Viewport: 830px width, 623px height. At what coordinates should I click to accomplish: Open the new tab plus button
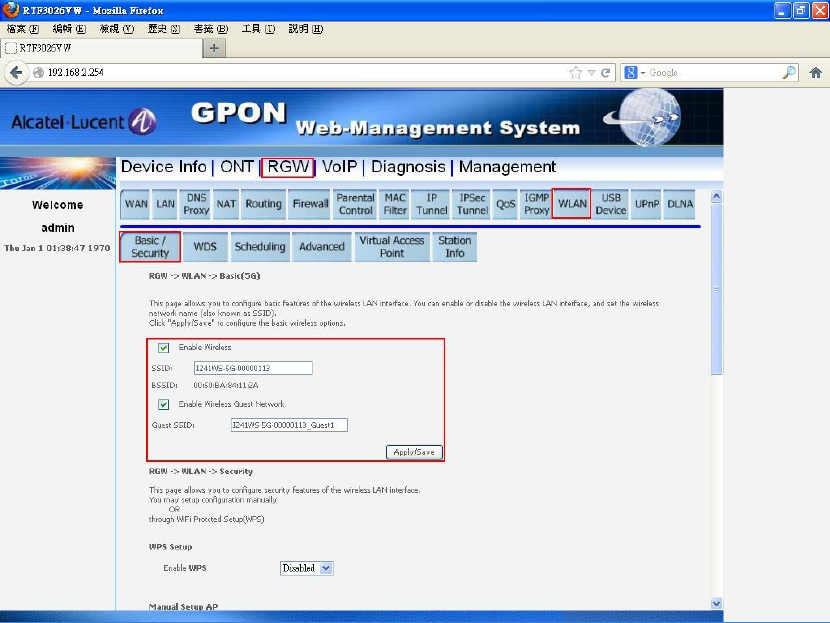[x=214, y=48]
